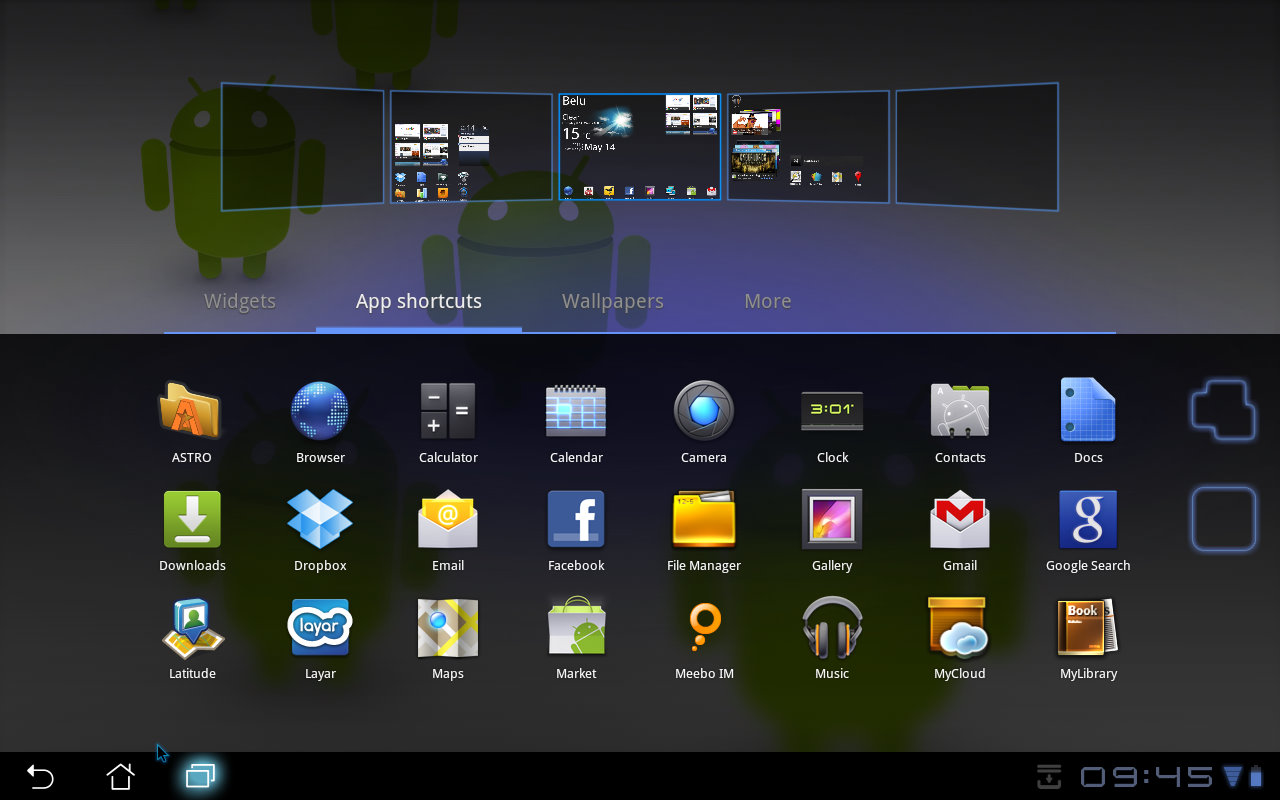
Task: Choose the center home screen showing May 14
Action: [640, 147]
